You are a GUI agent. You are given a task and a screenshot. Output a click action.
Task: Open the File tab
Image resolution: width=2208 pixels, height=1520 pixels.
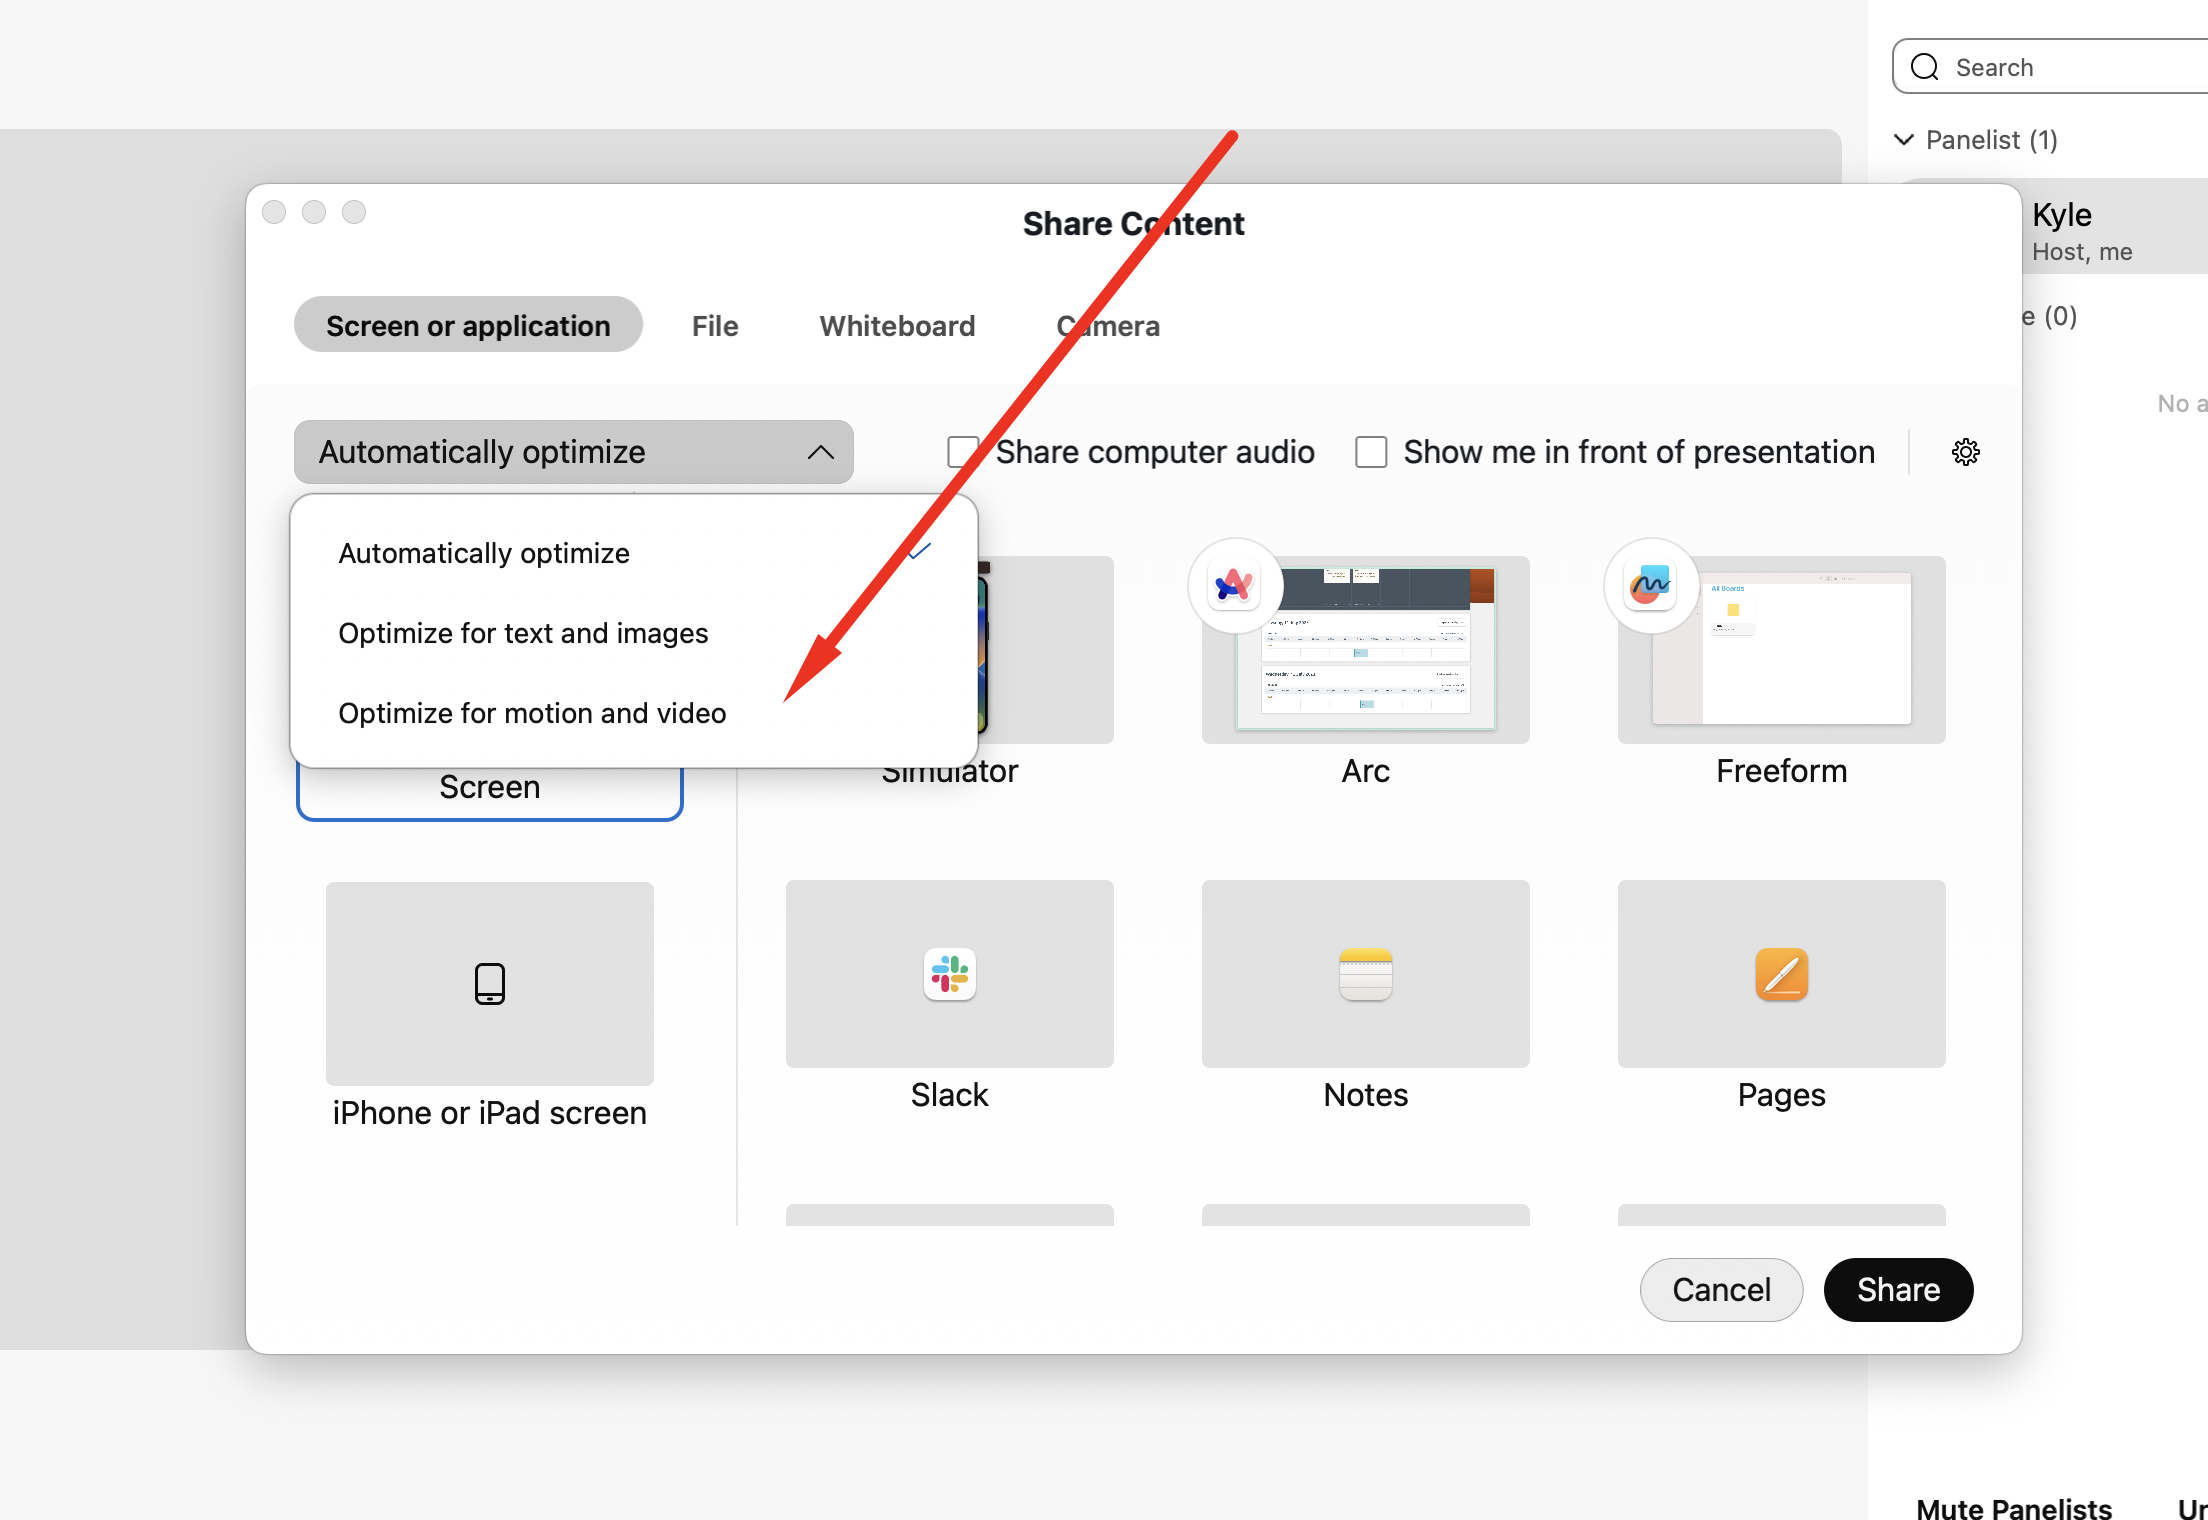tap(714, 326)
